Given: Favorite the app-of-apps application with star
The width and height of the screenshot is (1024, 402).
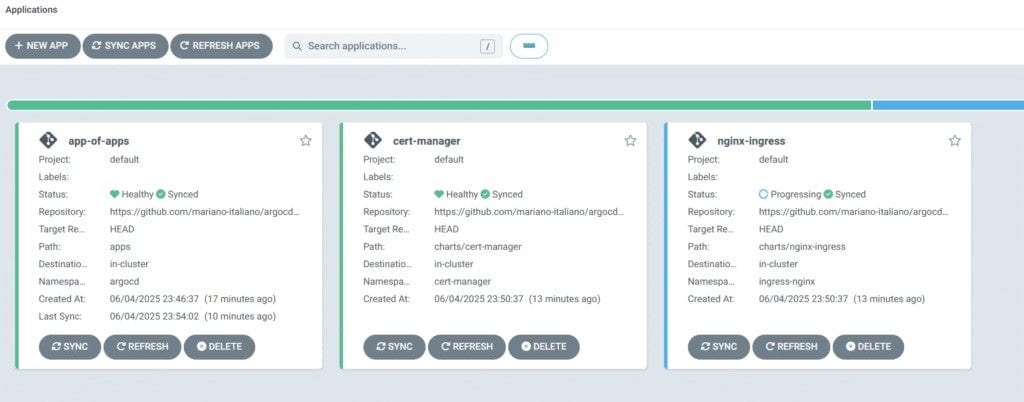Looking at the screenshot, I should point(306,141).
